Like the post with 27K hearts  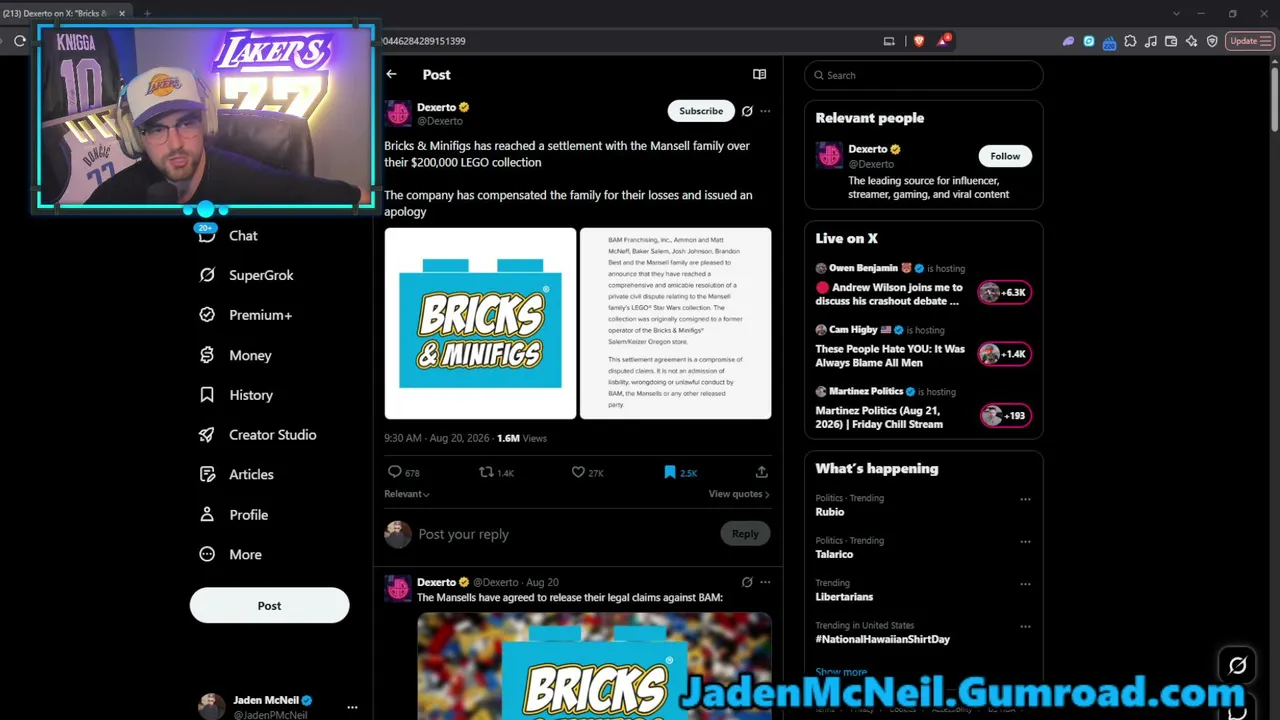587,472
